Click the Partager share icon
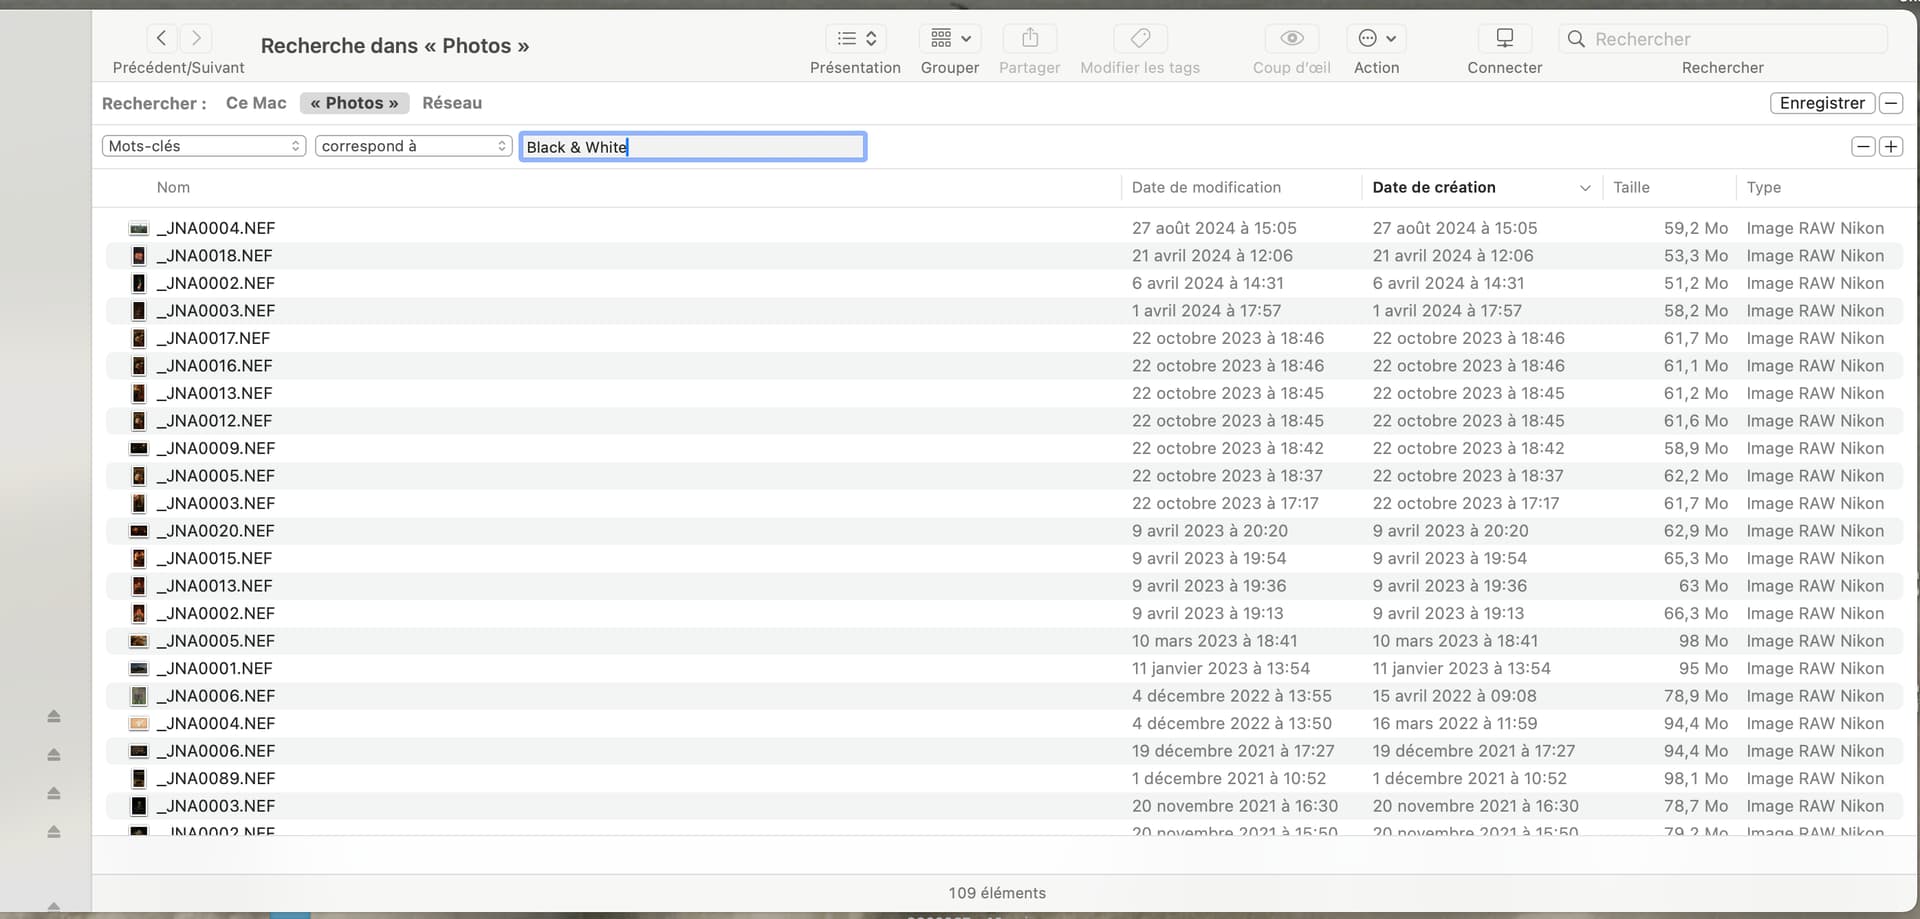Screen dimensions: 1920x919 [1029, 38]
